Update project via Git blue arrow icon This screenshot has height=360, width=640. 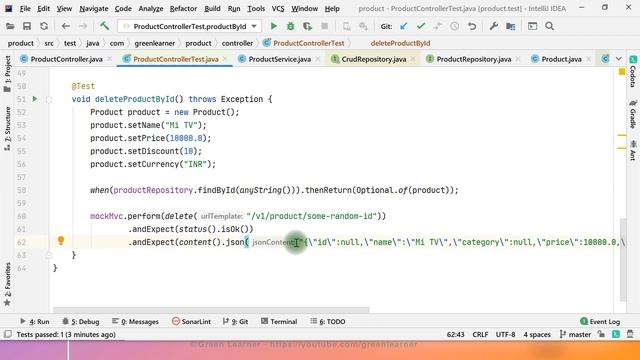pyautogui.click(x=404, y=27)
